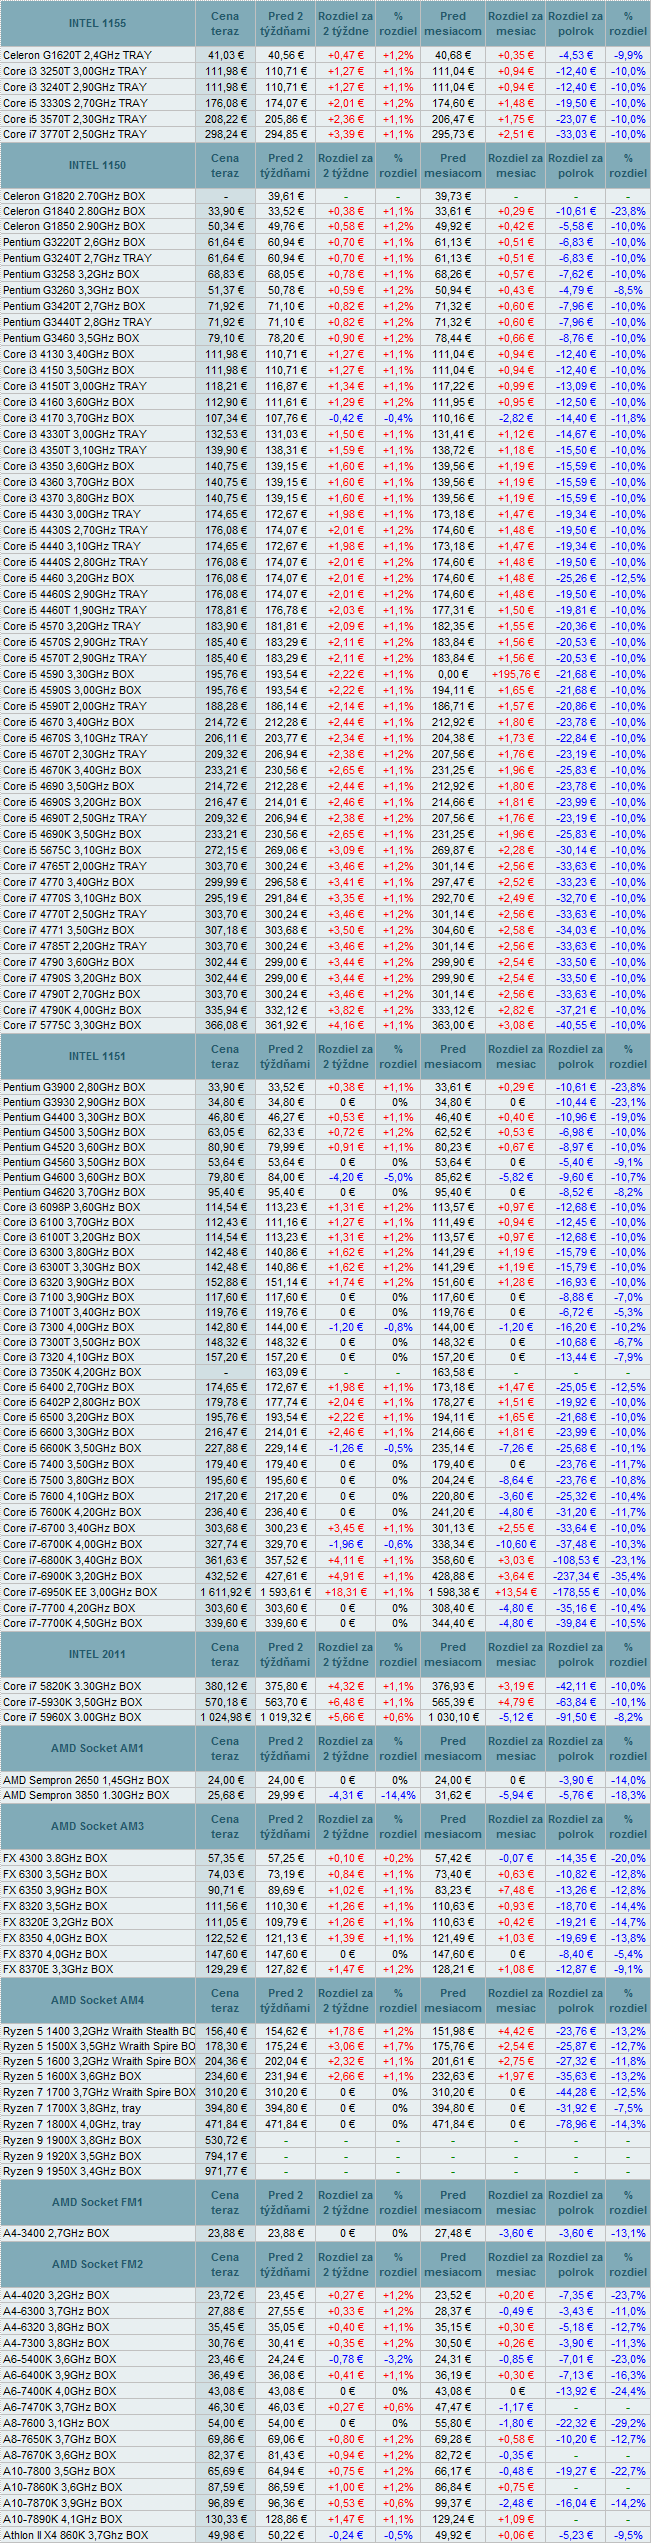651x2543 pixels.
Task: Click the -108,53 € half-year difference
Action: 576,1560
